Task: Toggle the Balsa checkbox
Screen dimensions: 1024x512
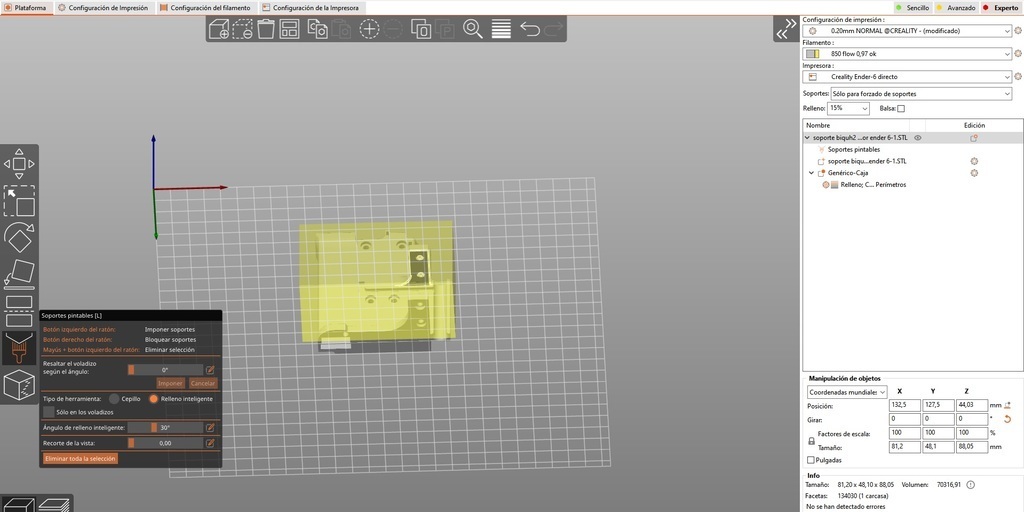Action: [901, 108]
